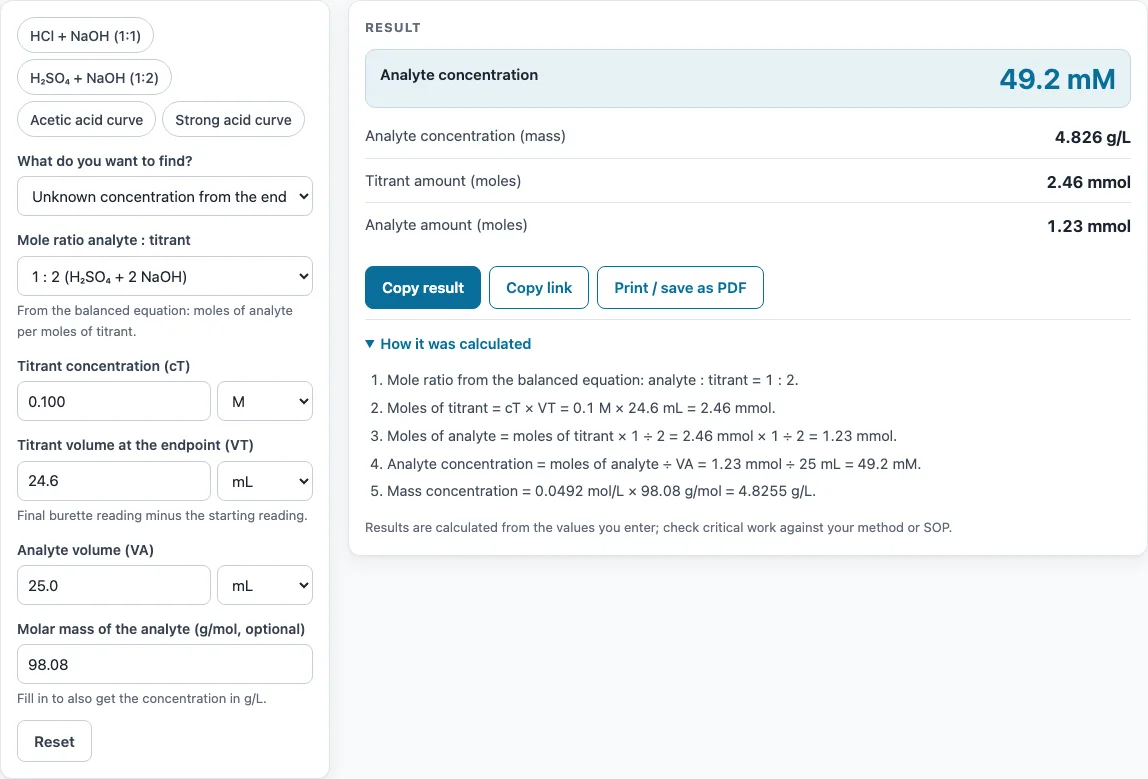1148x779 pixels.
Task: Choose the H₂SO₄ + NaOH (1:2) preset
Action: (94, 78)
